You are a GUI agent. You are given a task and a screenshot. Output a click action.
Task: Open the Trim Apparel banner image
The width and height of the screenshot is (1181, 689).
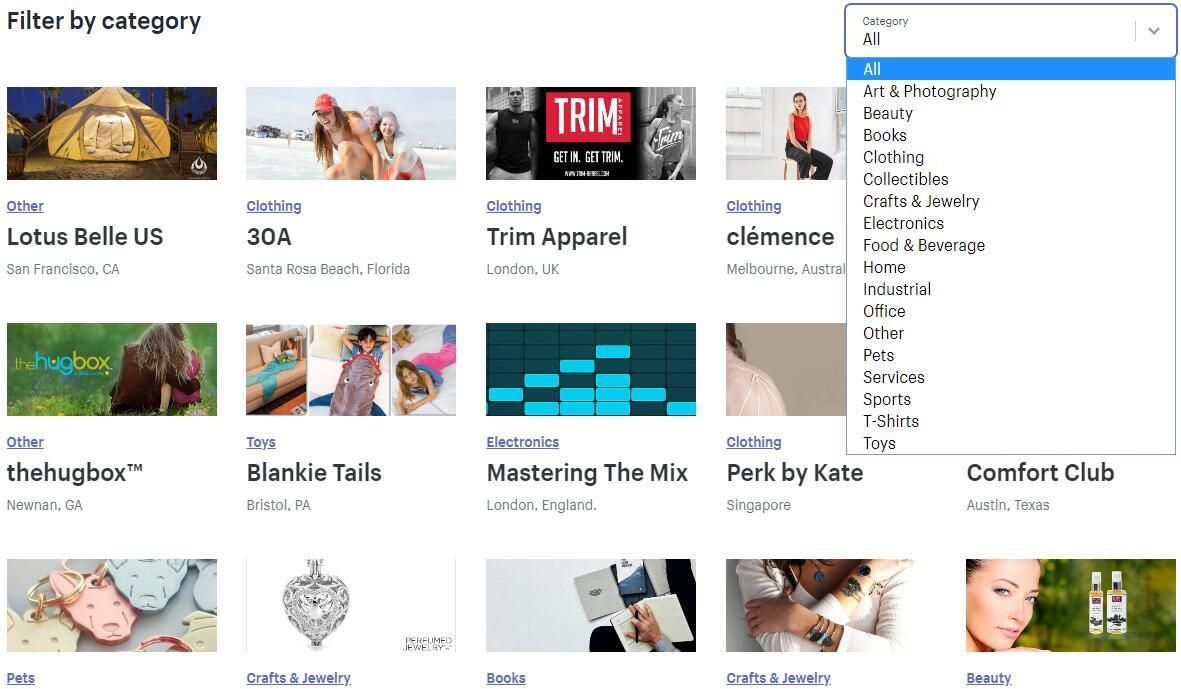coord(590,133)
